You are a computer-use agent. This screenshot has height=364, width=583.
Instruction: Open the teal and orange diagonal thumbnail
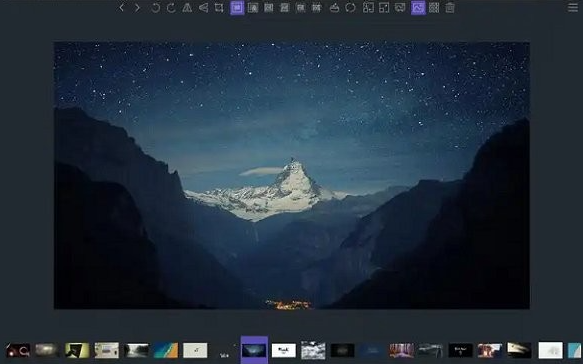pos(166,350)
